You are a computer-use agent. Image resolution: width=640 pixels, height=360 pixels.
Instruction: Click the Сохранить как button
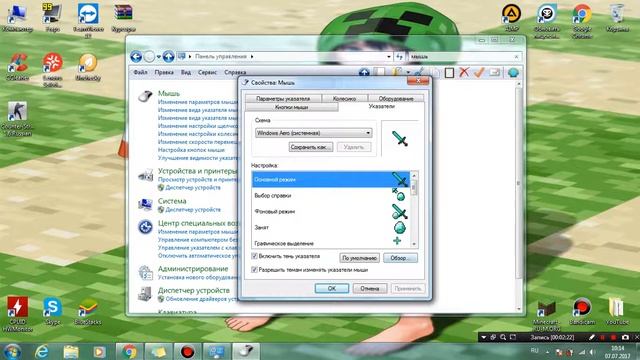[x=311, y=147]
